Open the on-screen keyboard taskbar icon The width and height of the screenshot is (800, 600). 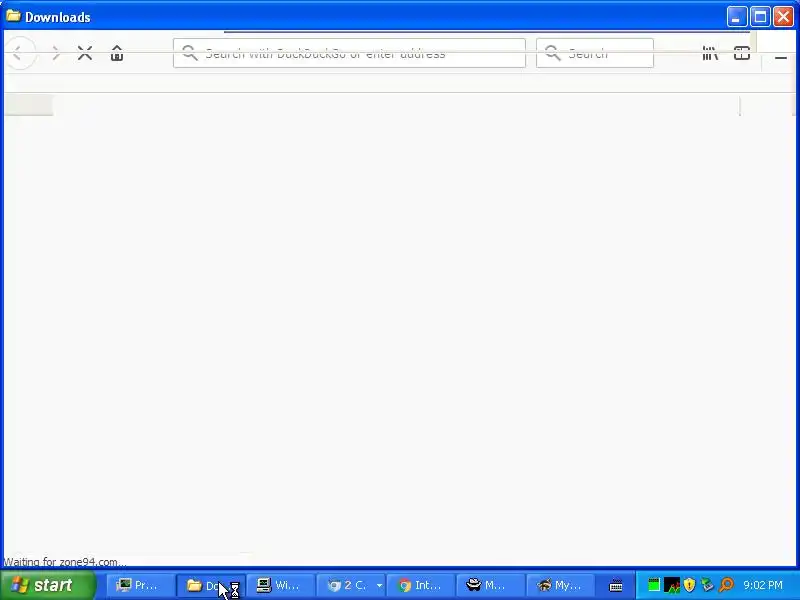point(616,586)
